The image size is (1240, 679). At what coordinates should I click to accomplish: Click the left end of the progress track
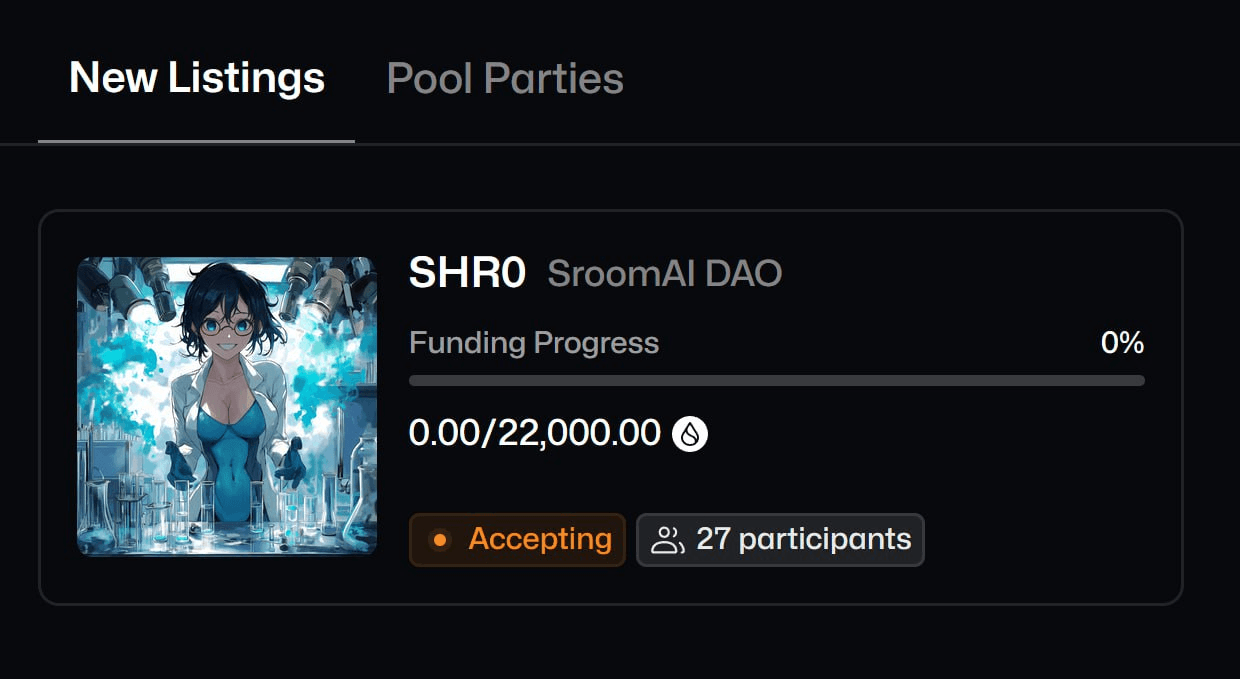[415, 381]
